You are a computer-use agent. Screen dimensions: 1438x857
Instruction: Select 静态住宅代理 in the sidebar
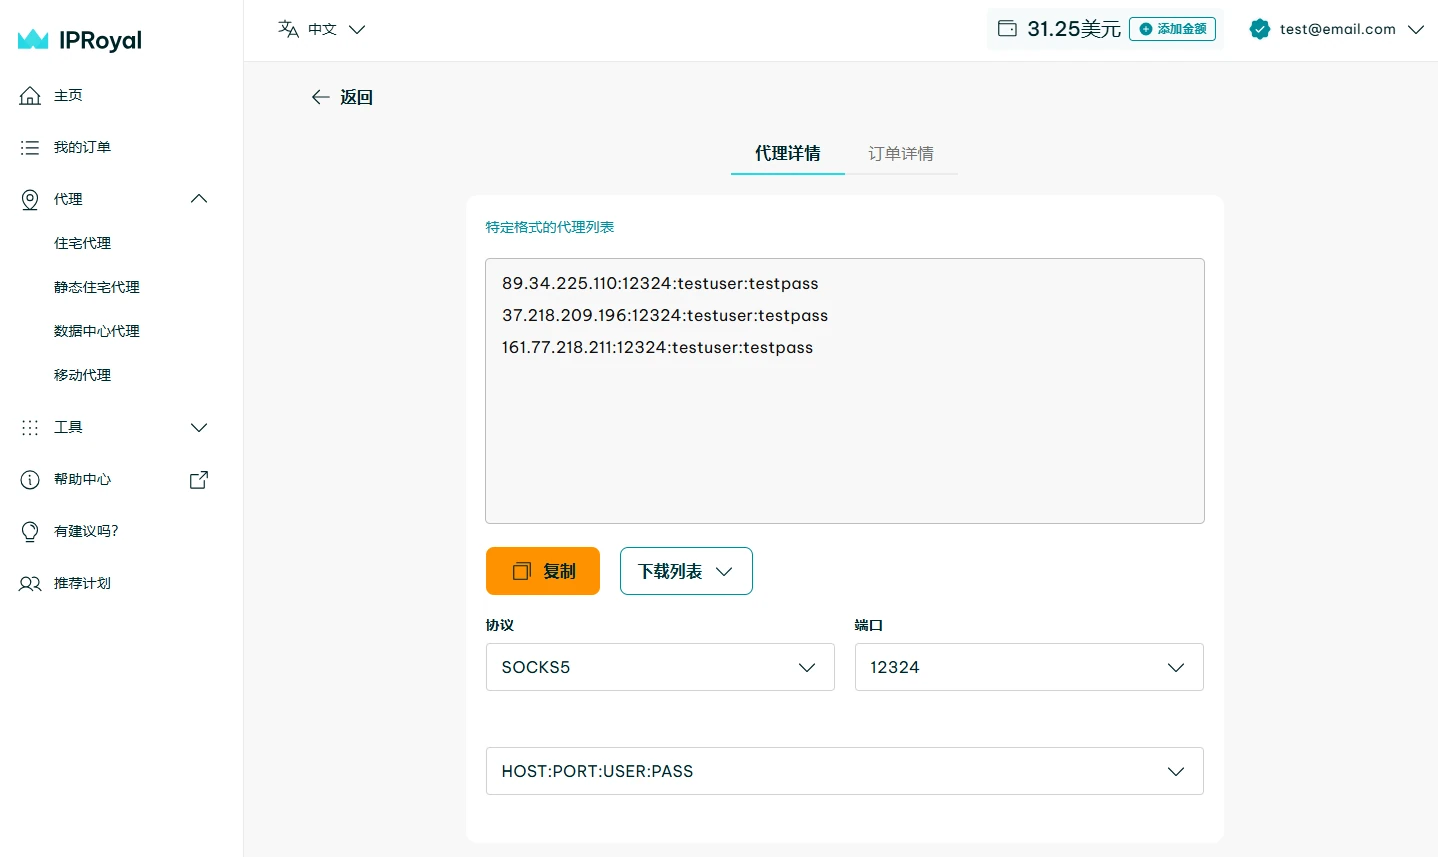[x=97, y=288]
